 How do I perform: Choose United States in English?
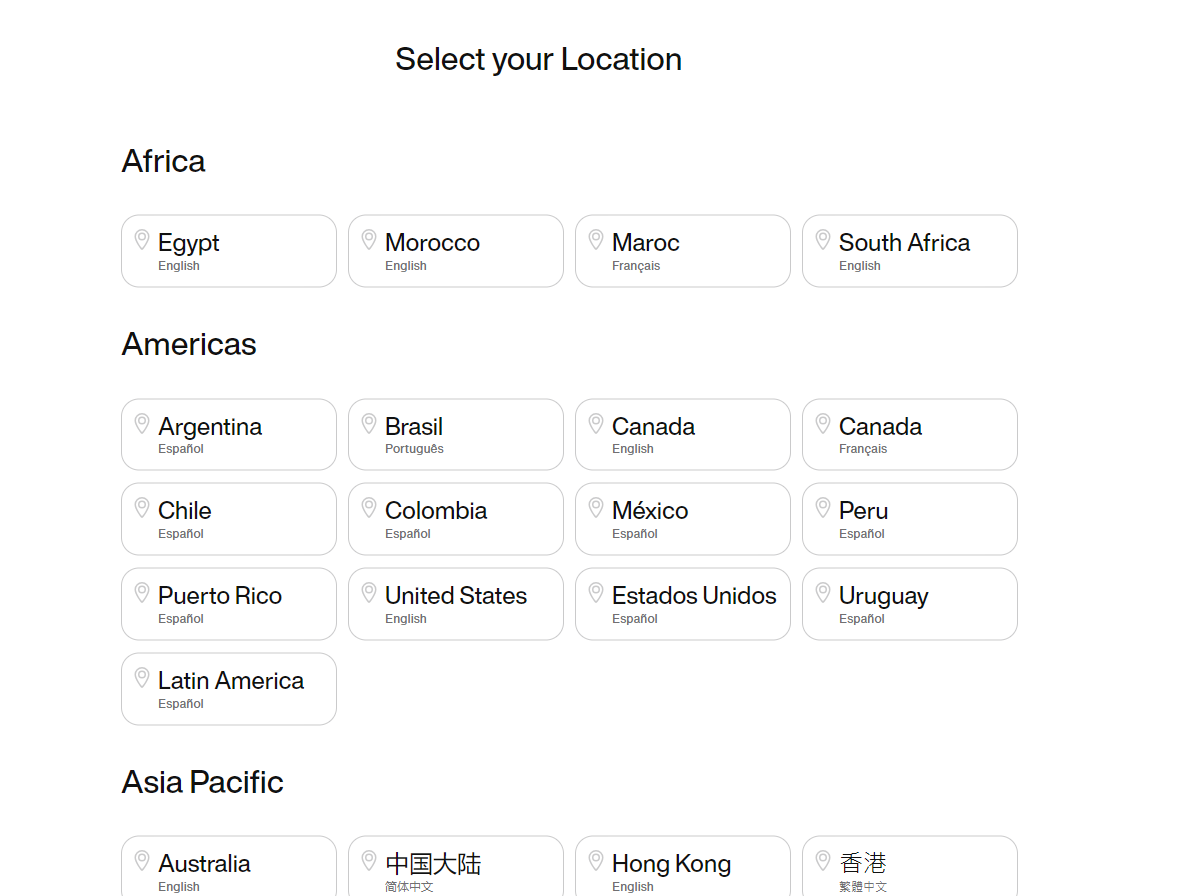click(455, 604)
